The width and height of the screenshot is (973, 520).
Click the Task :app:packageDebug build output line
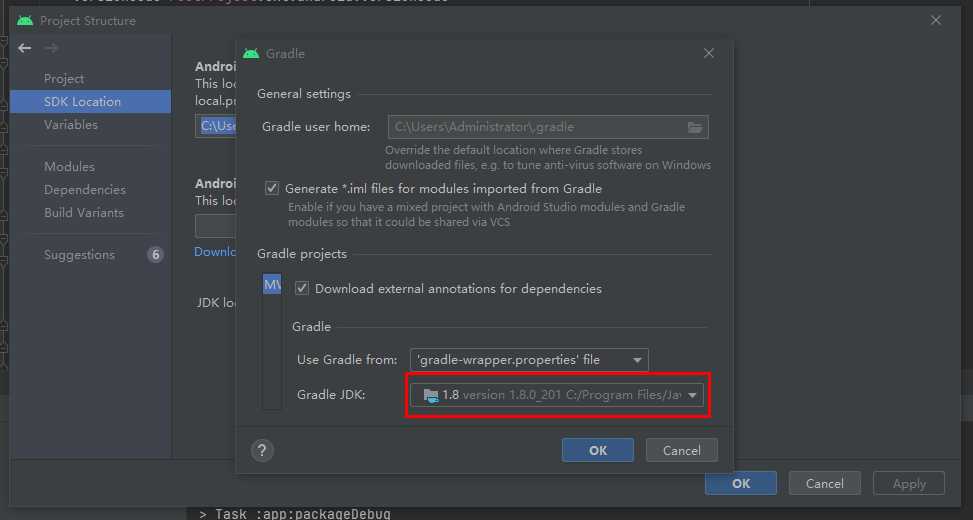tap(295, 514)
